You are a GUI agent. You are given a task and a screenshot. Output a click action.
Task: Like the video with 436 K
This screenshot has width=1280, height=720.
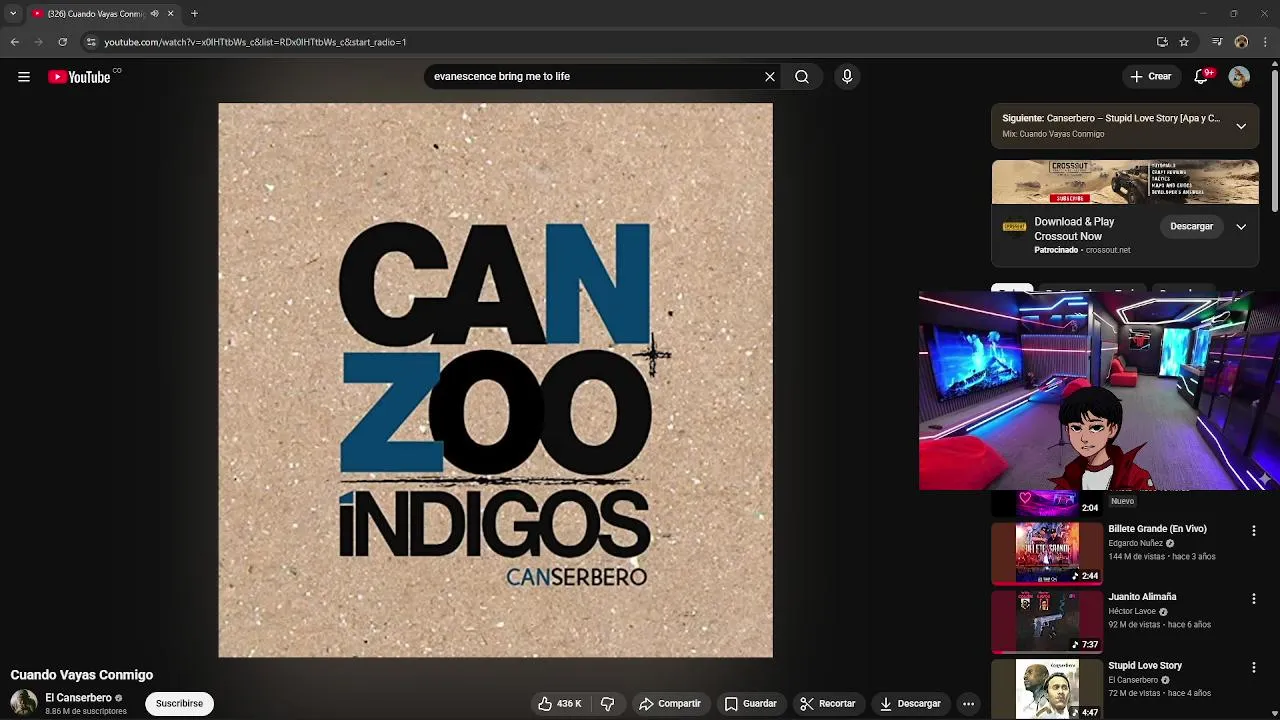[x=560, y=704]
